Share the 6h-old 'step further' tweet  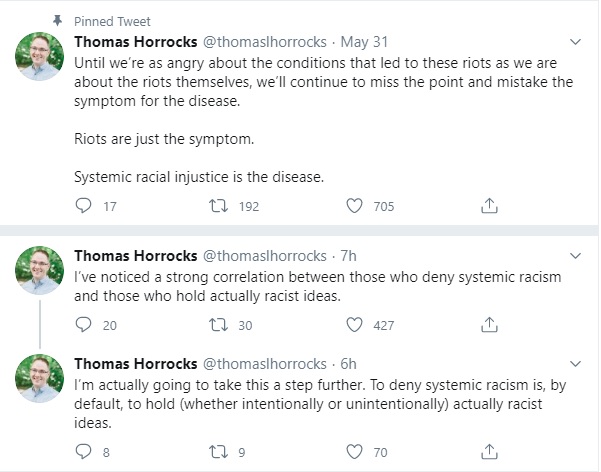(x=490, y=452)
